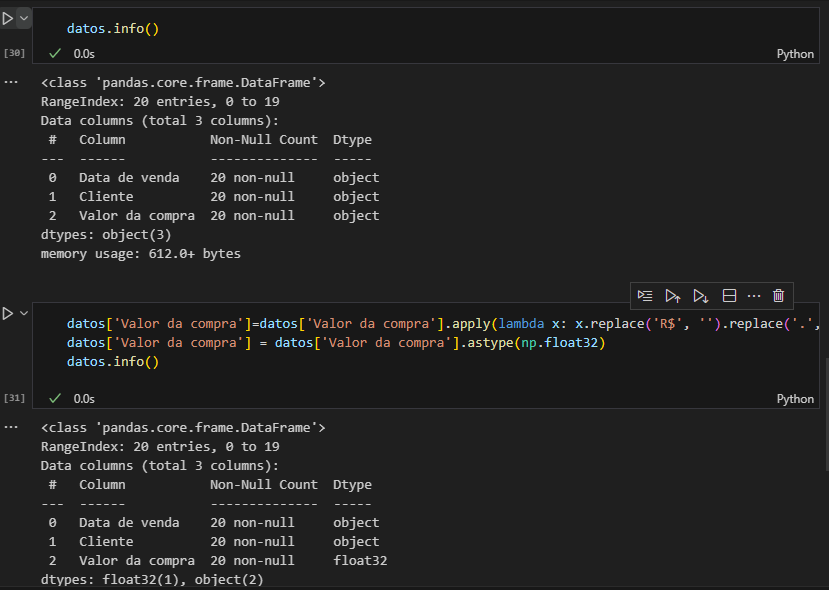829x590 pixels.
Task: Click 0.0s execution time of cell 31
Action: click(84, 399)
